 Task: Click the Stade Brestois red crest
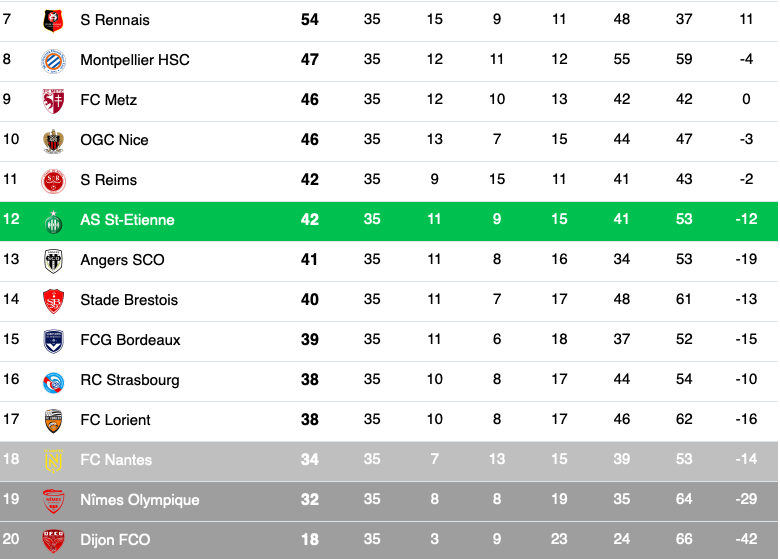click(53, 301)
